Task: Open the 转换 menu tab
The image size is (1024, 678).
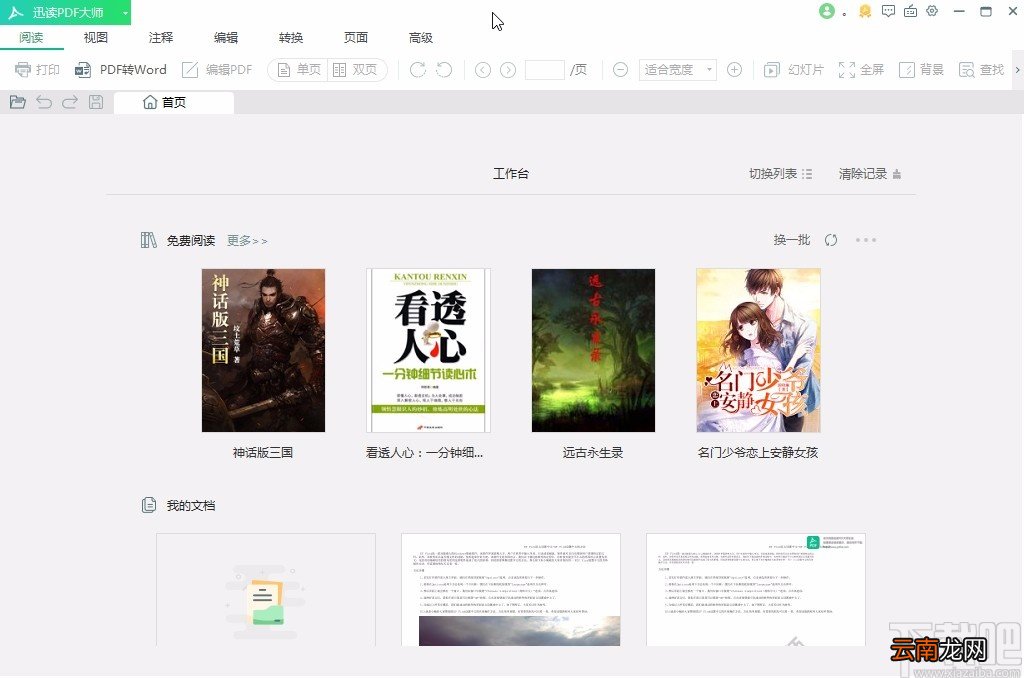Action: pos(291,37)
